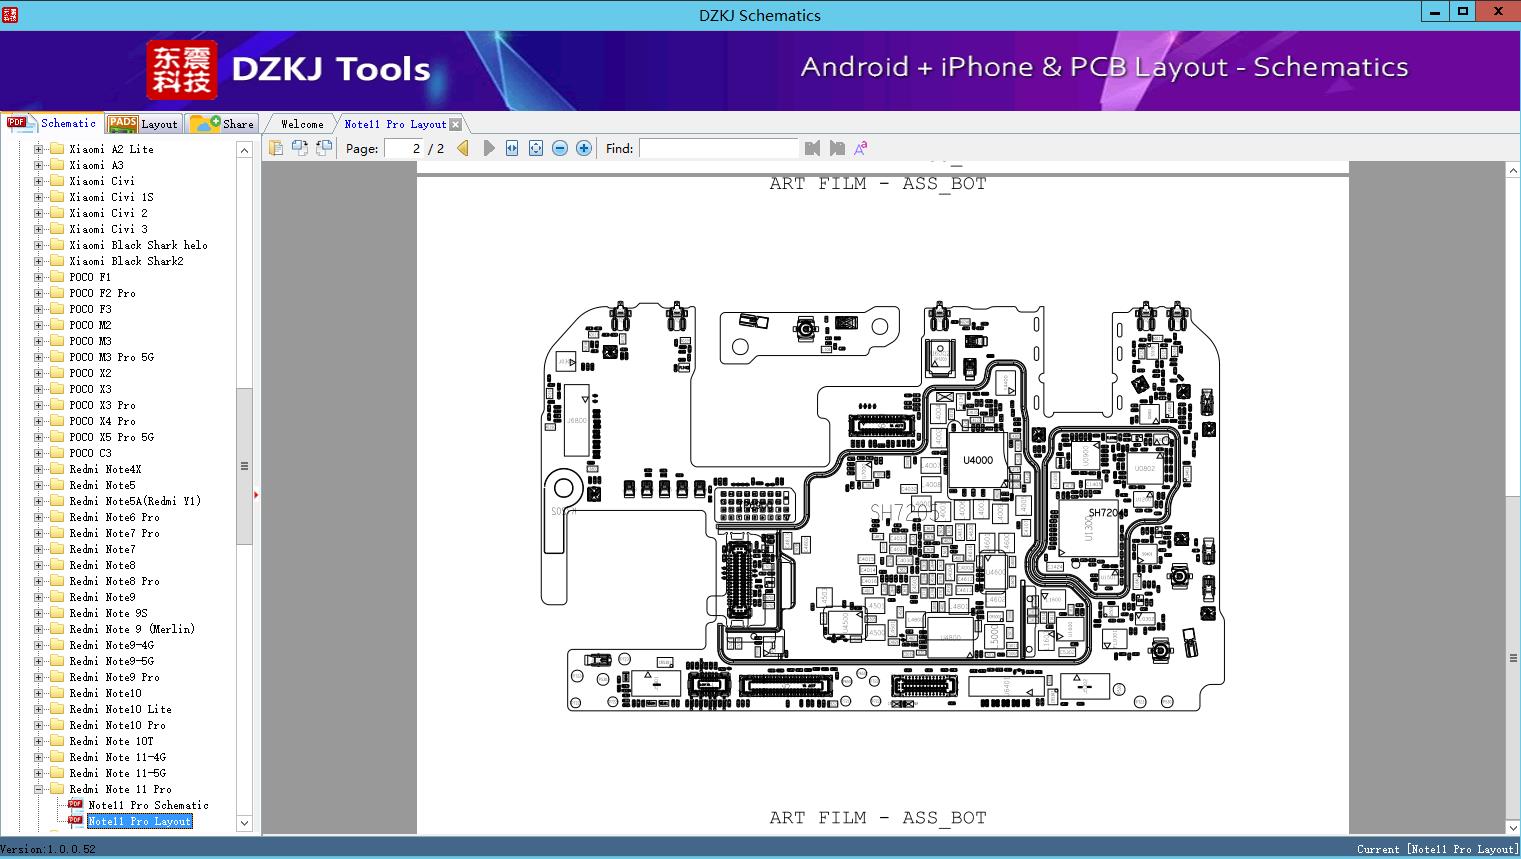Open Note11 Pro Schematic PDF
This screenshot has width=1521, height=859.
click(x=148, y=805)
